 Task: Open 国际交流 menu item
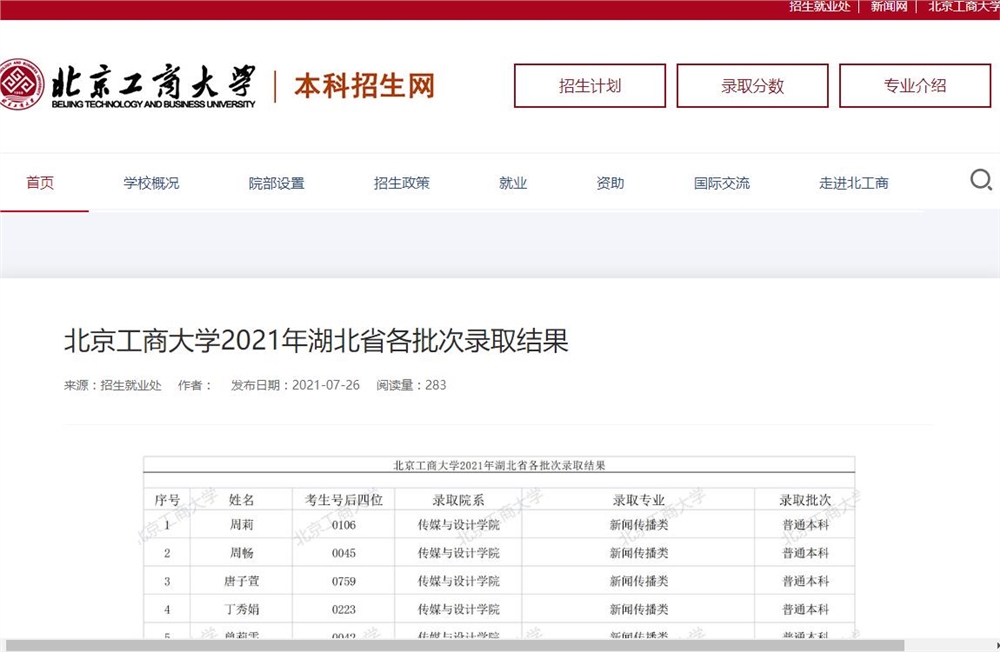coord(722,183)
